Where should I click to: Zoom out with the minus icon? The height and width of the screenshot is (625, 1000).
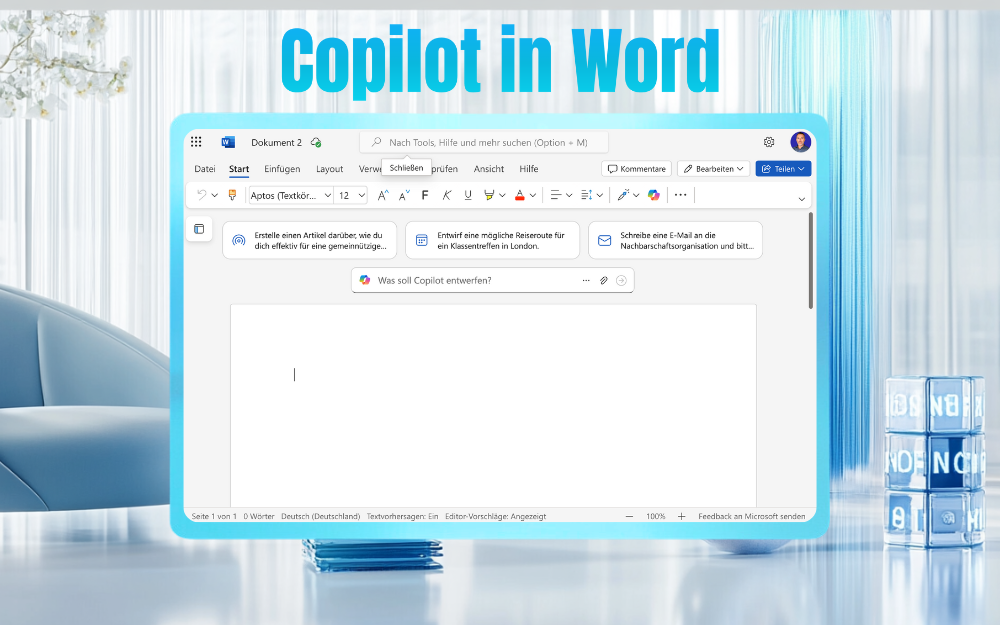tap(629, 516)
